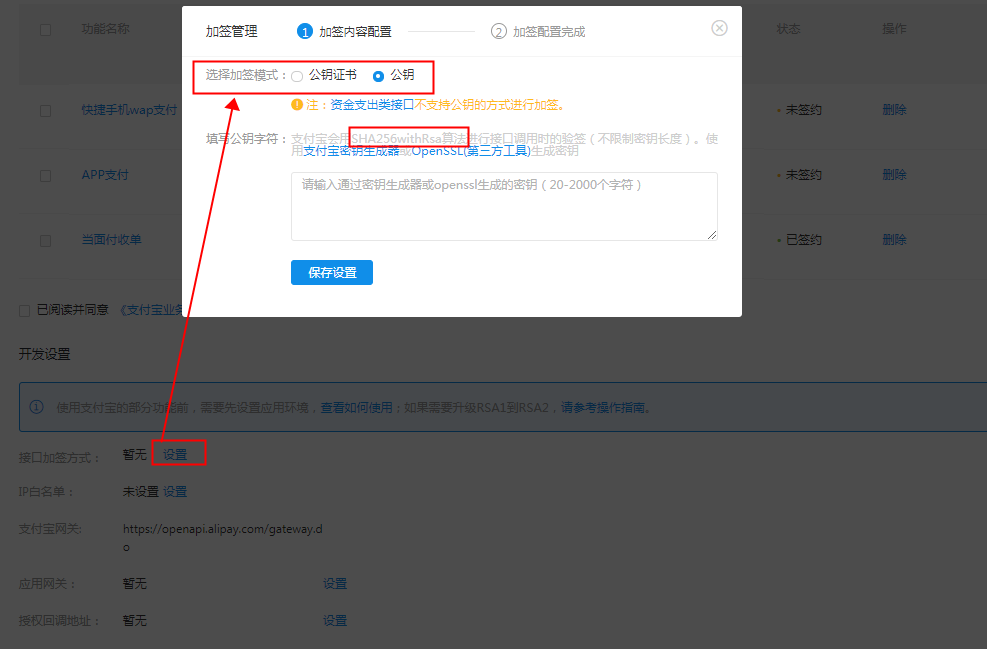Click the step 2 circle for 加签配置完成
This screenshot has width=987, height=649.
(x=499, y=31)
